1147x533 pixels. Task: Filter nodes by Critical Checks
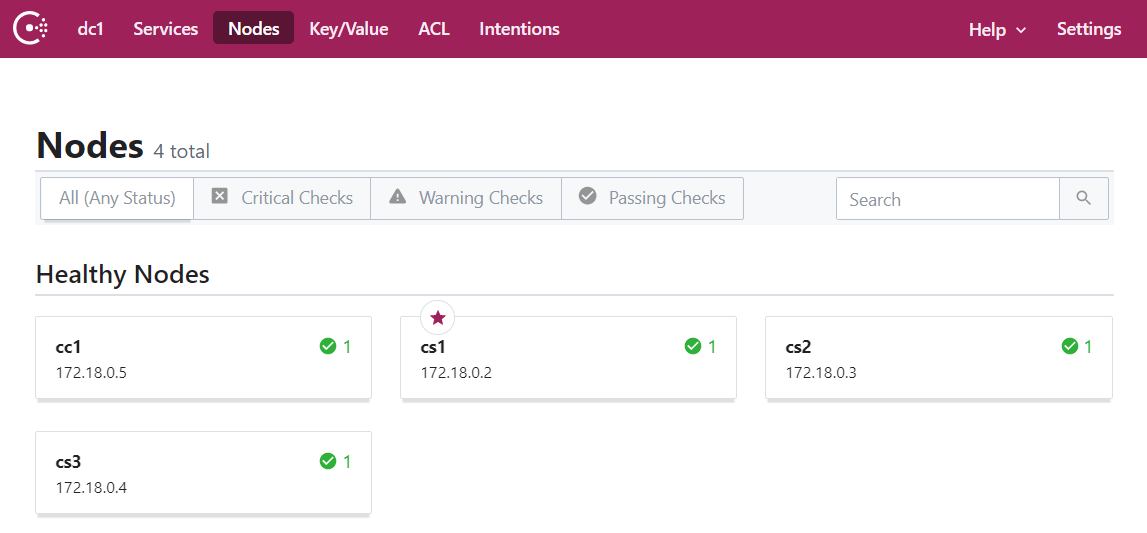pyautogui.click(x=282, y=198)
